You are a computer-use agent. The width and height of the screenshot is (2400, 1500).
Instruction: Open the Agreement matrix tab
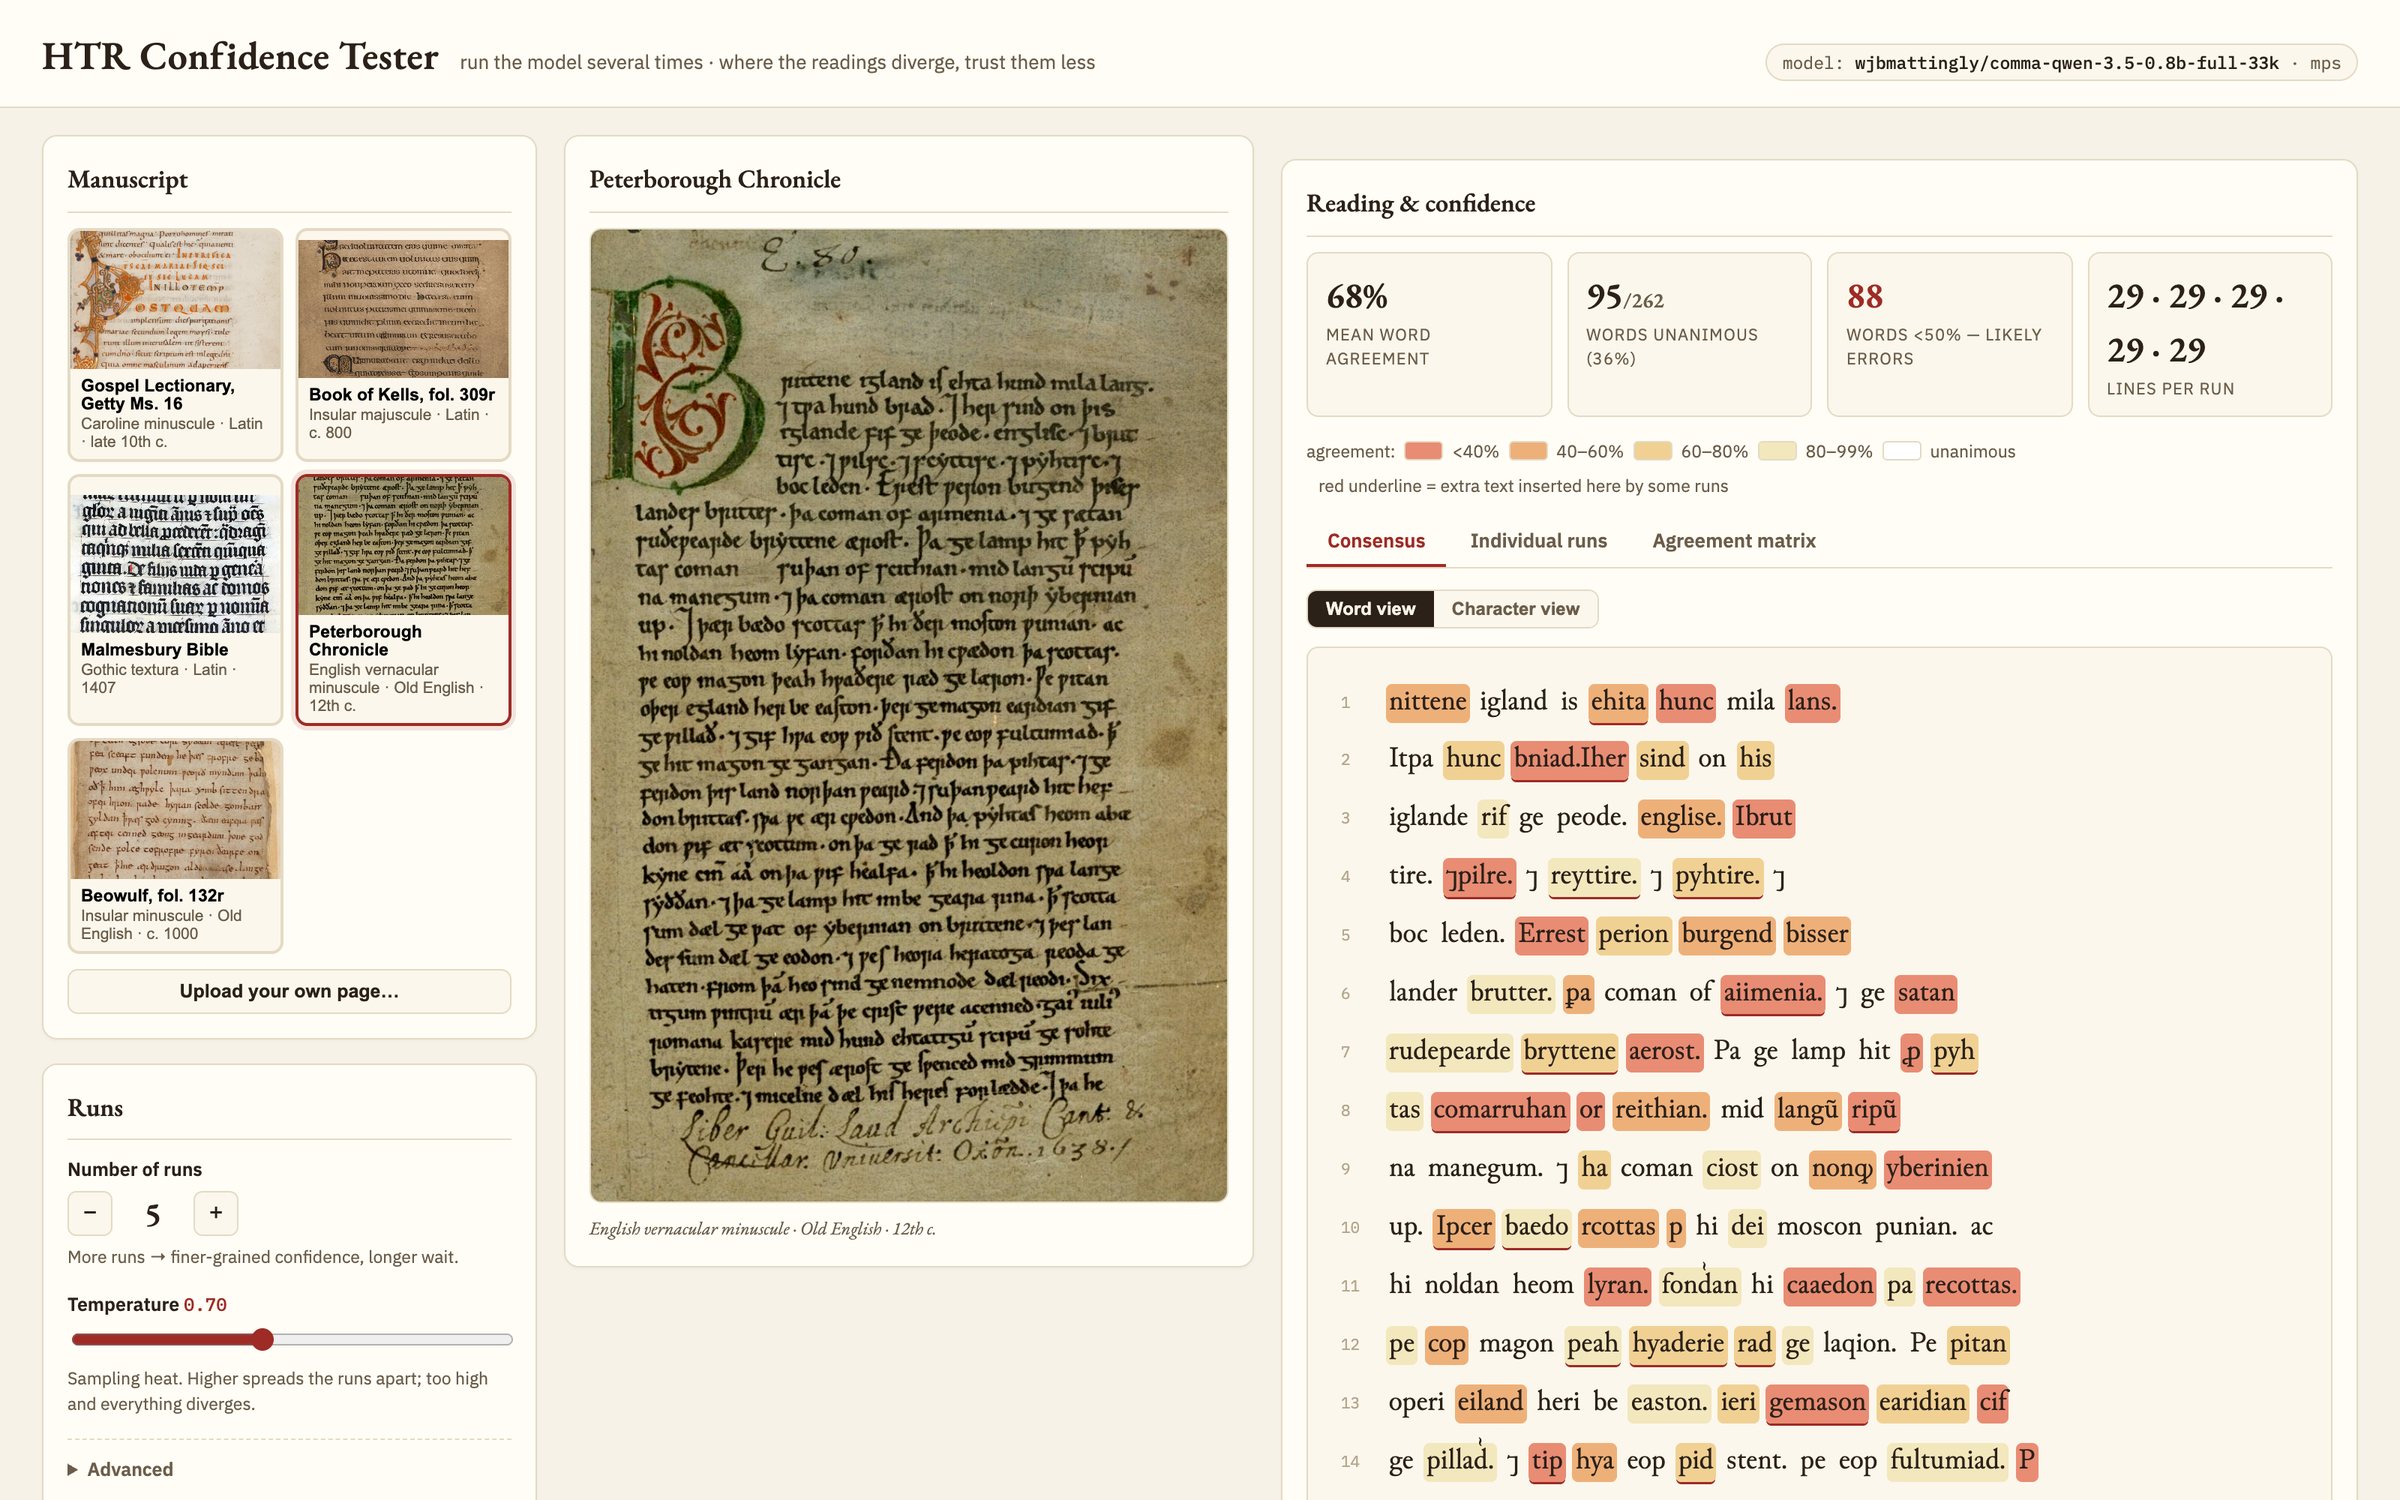point(1733,541)
